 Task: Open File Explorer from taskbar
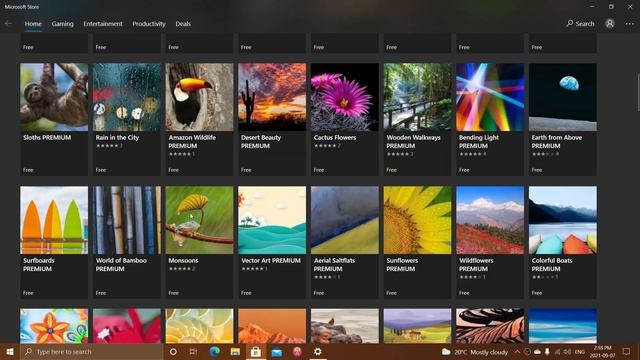point(235,351)
